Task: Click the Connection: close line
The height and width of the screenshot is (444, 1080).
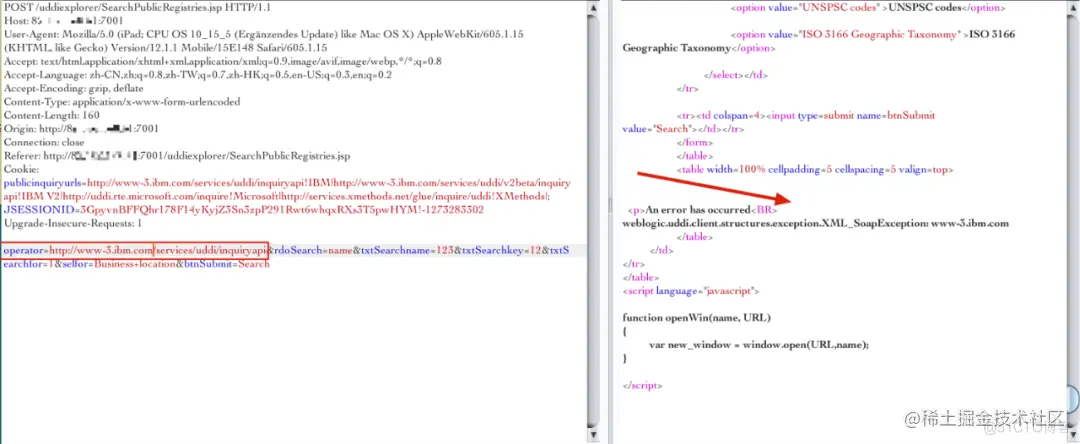Action: coord(44,142)
